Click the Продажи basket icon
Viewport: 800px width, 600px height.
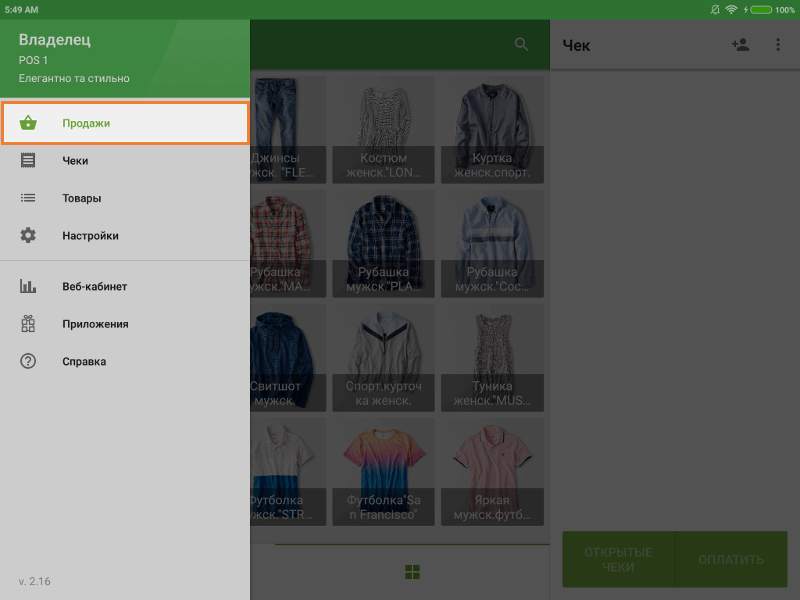(28, 123)
